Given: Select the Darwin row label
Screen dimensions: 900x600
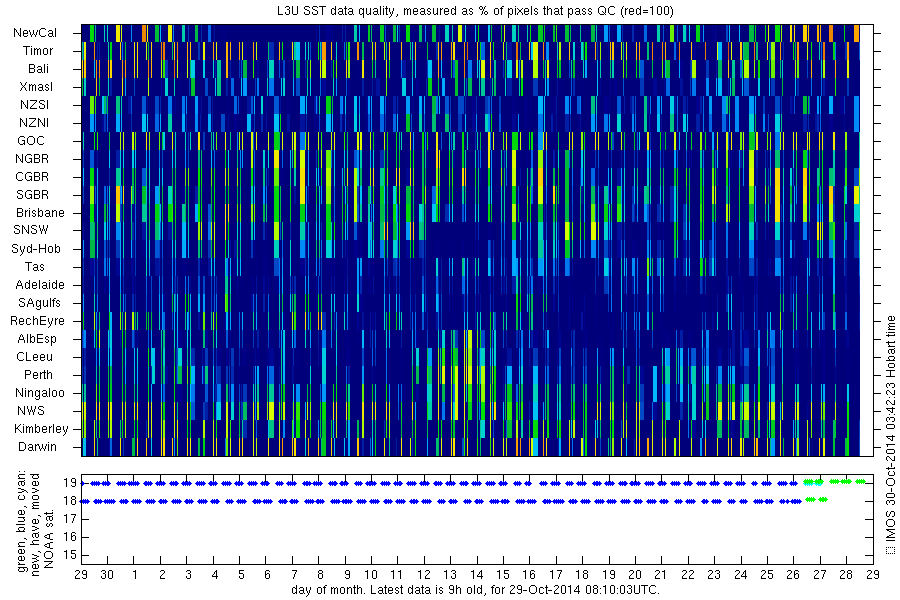Looking at the screenshot, I should [x=37, y=447].
